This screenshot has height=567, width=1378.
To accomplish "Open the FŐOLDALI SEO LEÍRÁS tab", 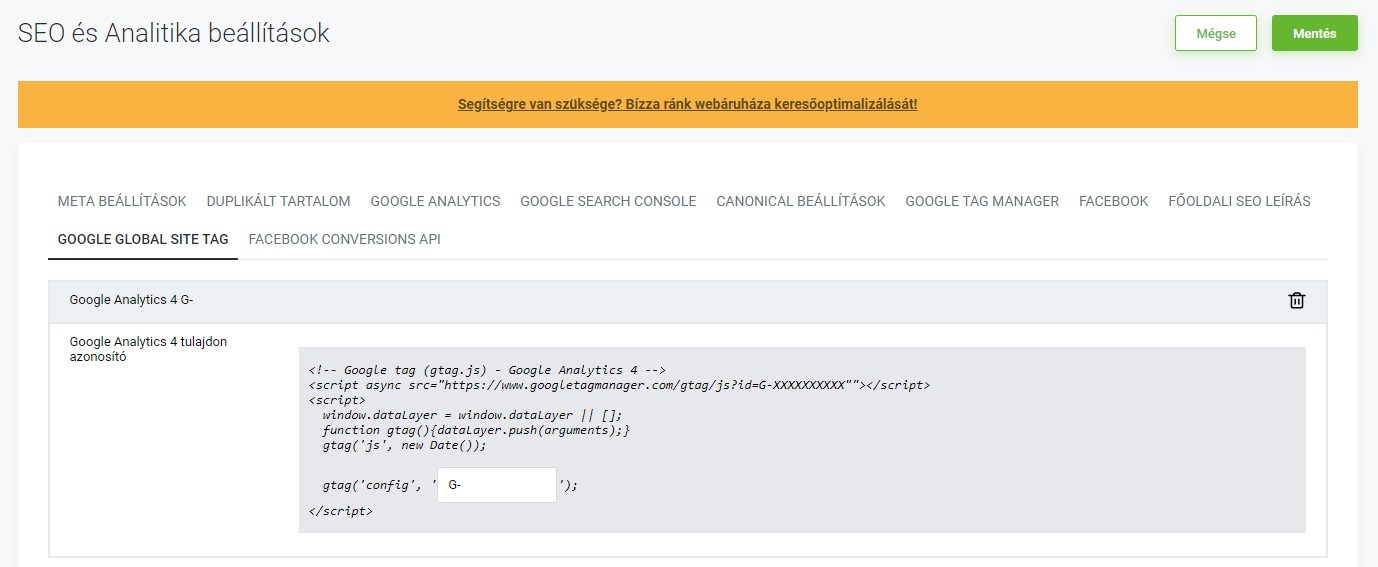I will coord(1239,201).
